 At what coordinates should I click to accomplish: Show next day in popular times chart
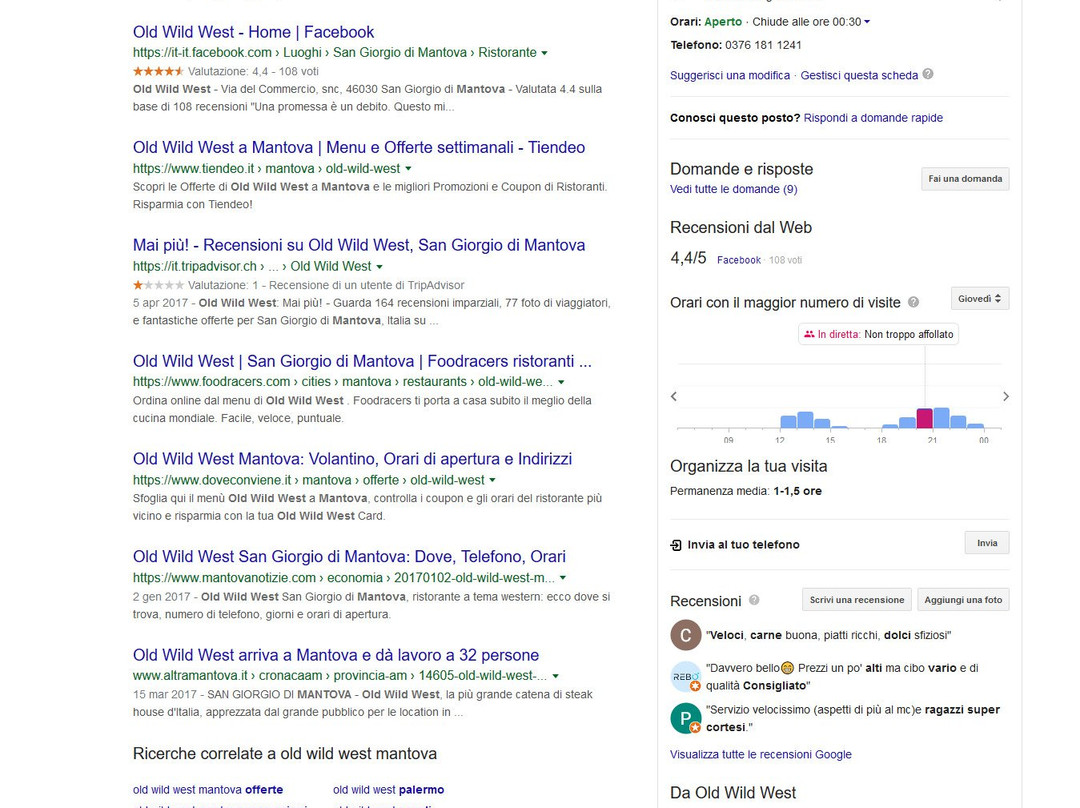tap(1006, 396)
